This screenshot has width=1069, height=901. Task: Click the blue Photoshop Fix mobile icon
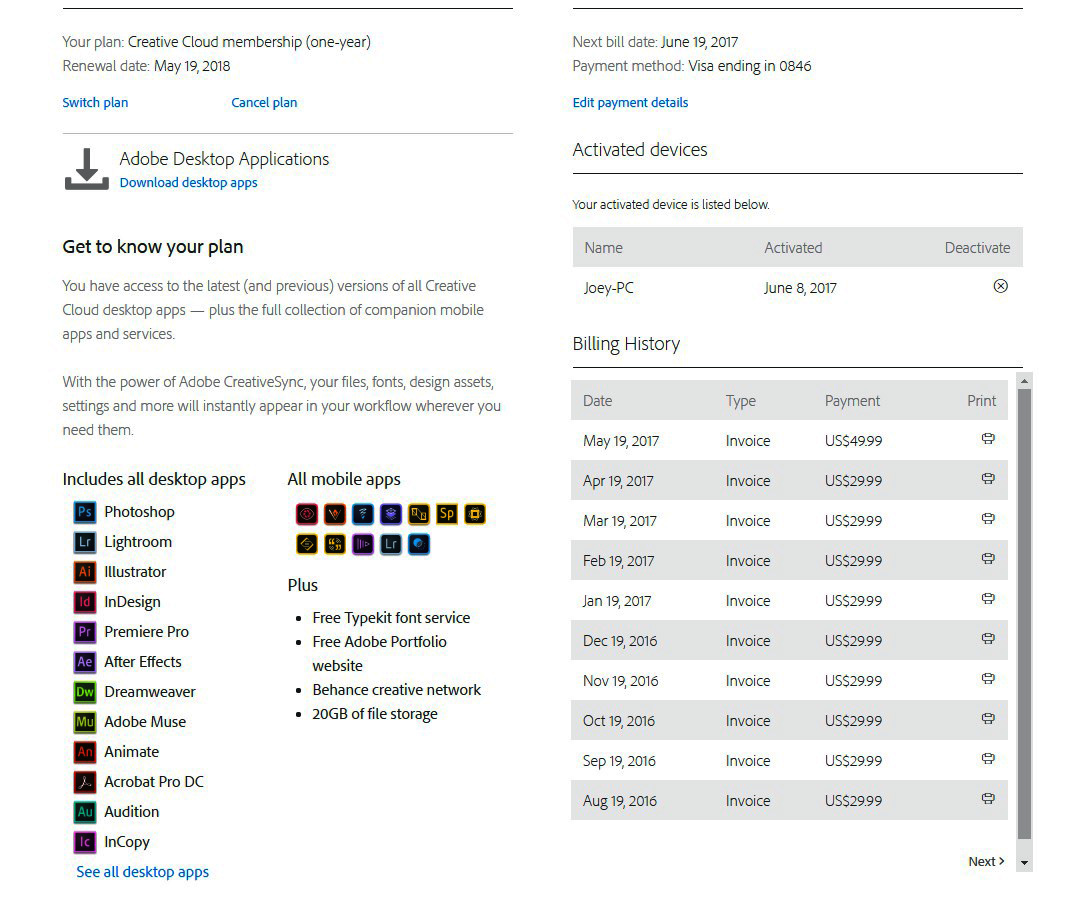pyautogui.click(x=419, y=544)
